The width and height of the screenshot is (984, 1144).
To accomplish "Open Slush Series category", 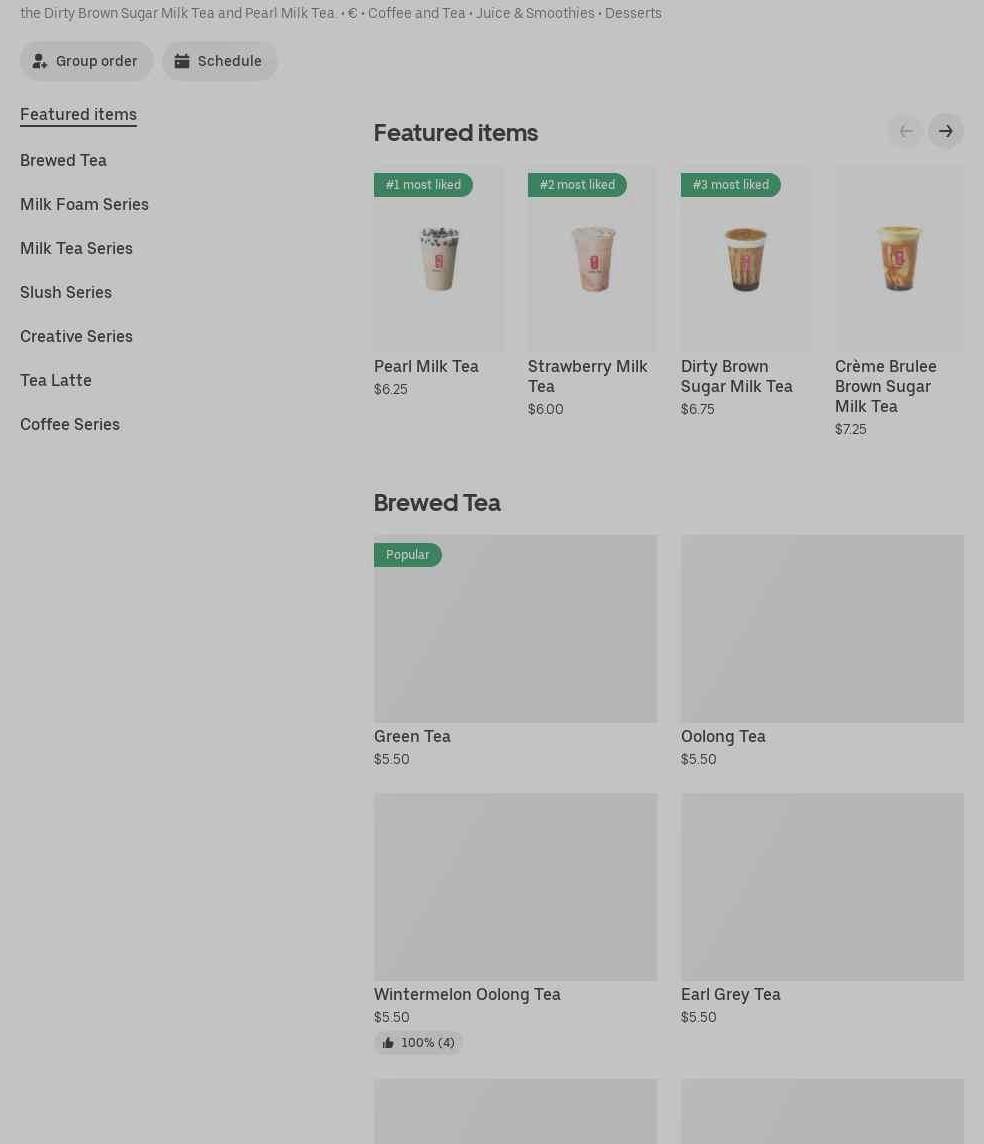I will point(66,292).
